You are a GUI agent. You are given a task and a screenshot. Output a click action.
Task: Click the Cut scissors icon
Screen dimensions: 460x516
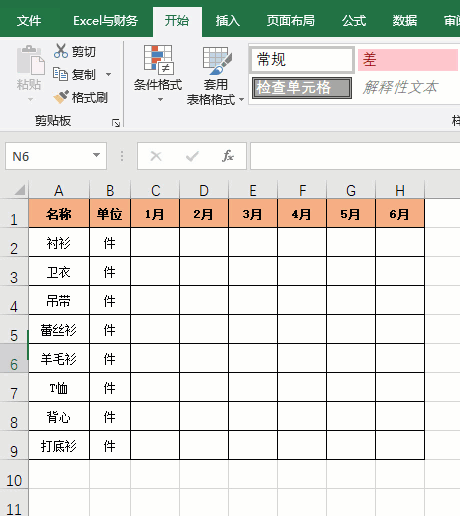[61, 51]
